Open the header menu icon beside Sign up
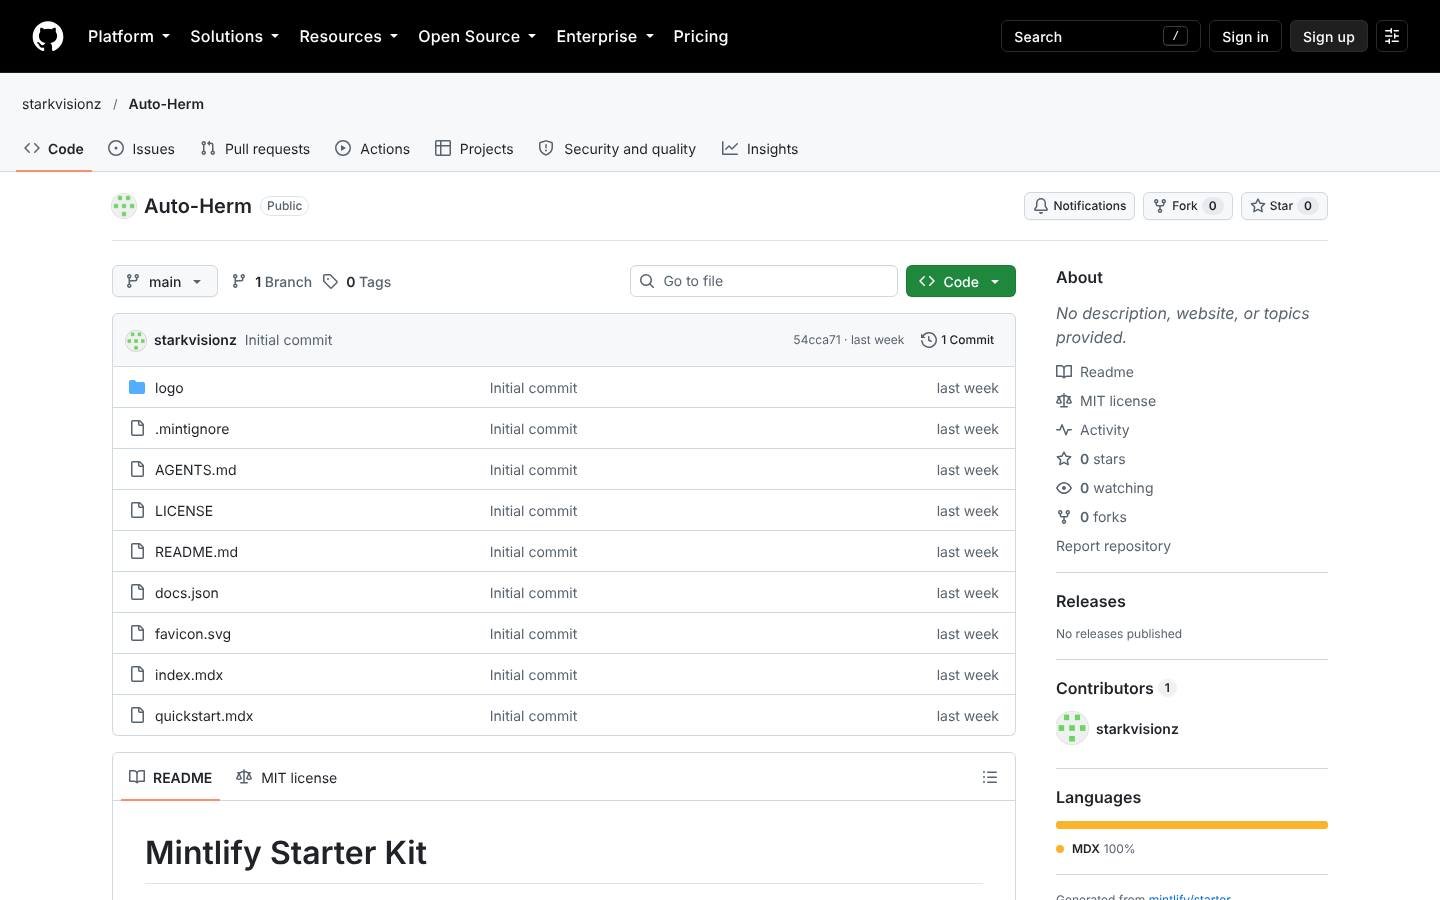Screen dimensions: 1440x900 tap(1392, 36)
